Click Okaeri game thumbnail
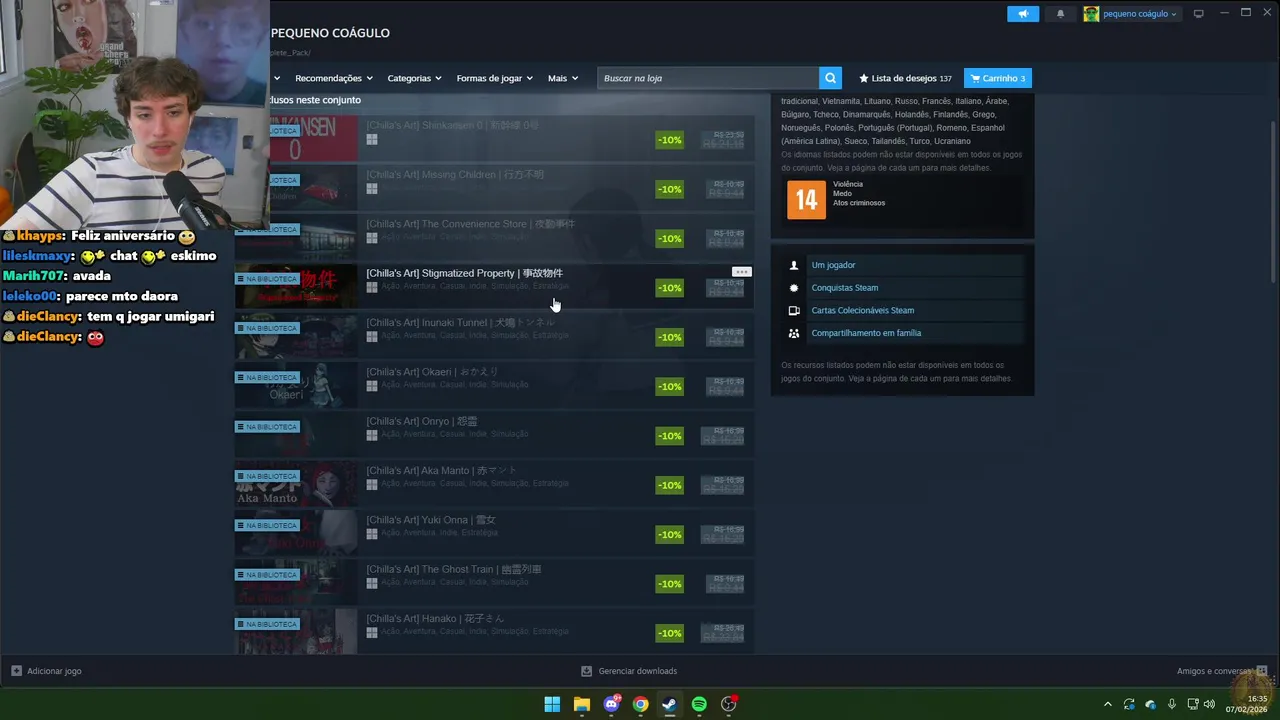The image size is (1280, 720). tap(296, 385)
